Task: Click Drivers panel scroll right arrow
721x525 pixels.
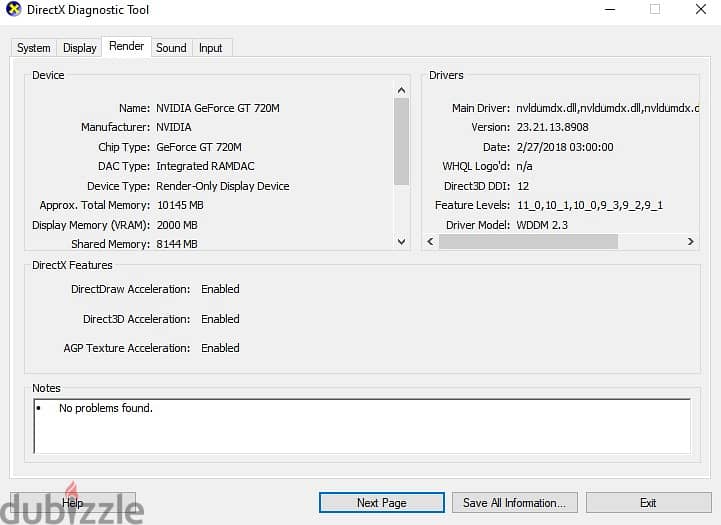Action: pyautogui.click(x=690, y=241)
